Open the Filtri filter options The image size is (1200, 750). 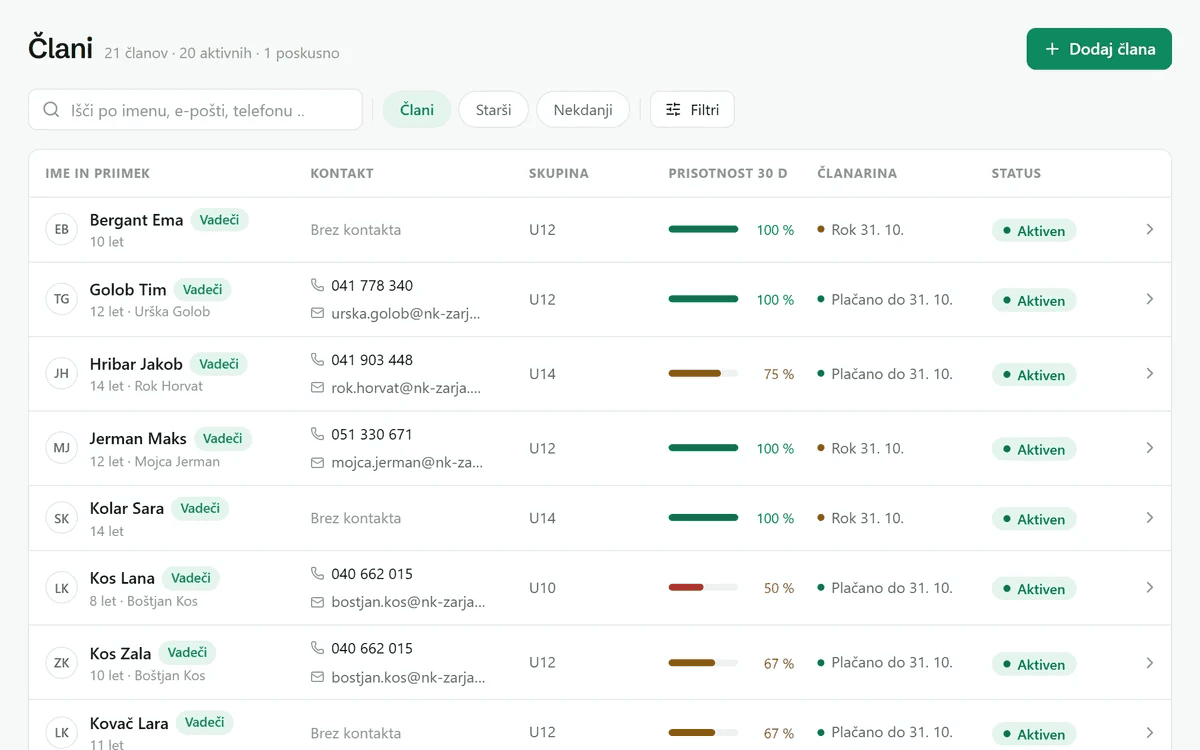pos(692,110)
